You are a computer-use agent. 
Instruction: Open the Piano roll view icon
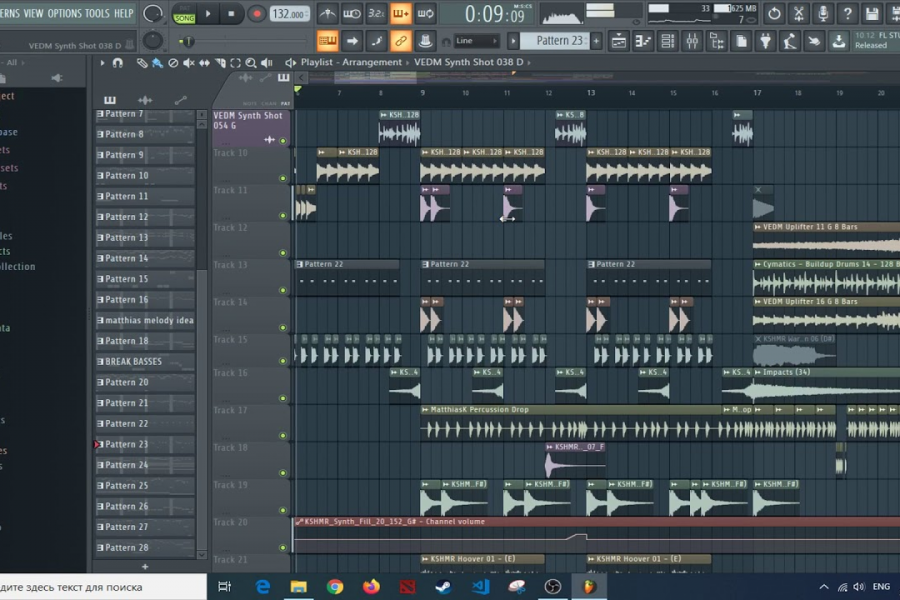pos(643,41)
